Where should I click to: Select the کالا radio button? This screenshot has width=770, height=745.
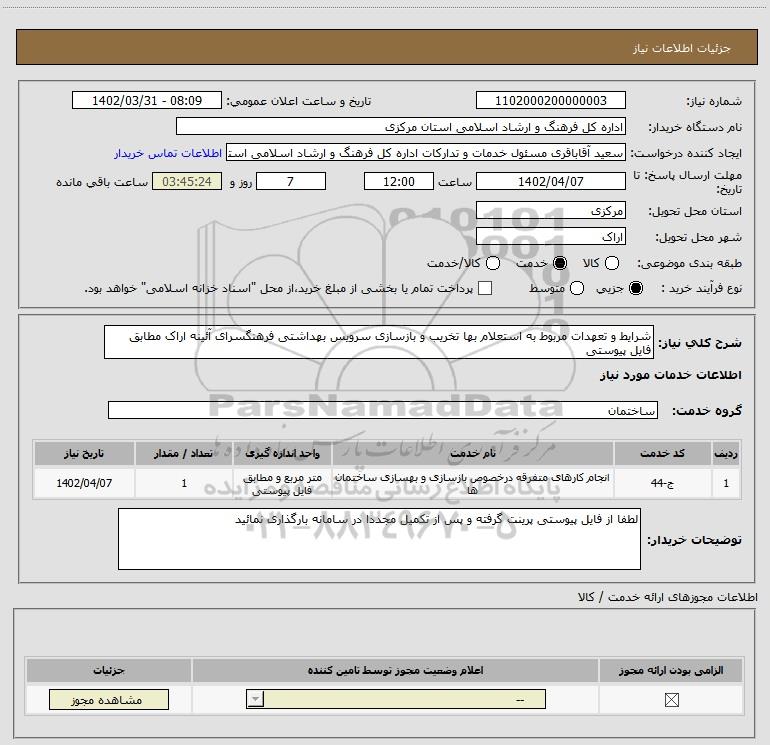pyautogui.click(x=611, y=263)
